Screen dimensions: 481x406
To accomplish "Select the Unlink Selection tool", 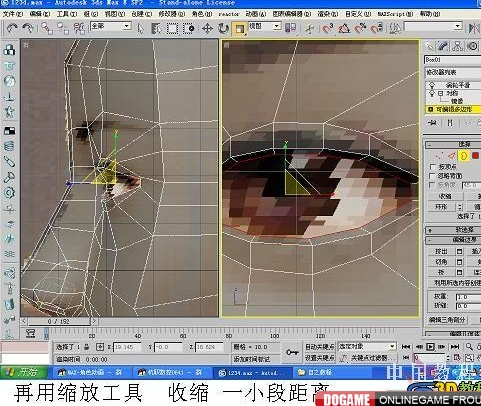I will click(63, 28).
